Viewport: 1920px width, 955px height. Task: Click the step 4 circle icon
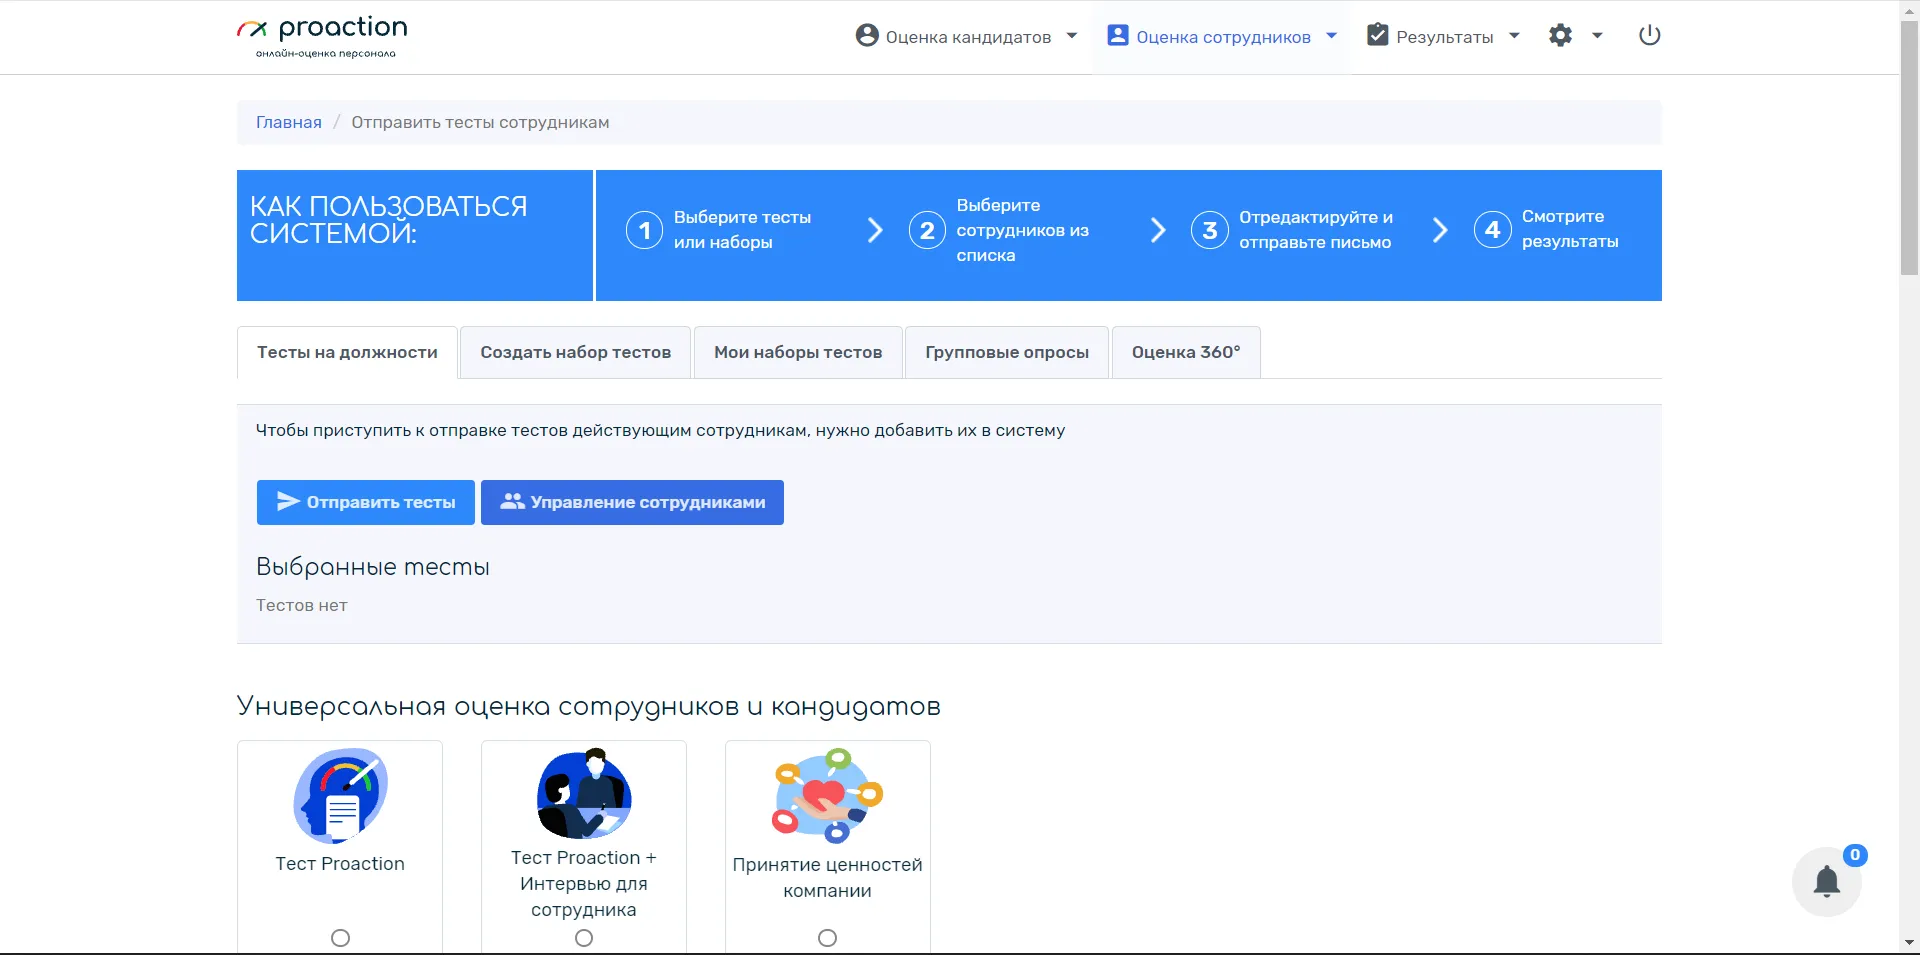pyautogui.click(x=1492, y=230)
